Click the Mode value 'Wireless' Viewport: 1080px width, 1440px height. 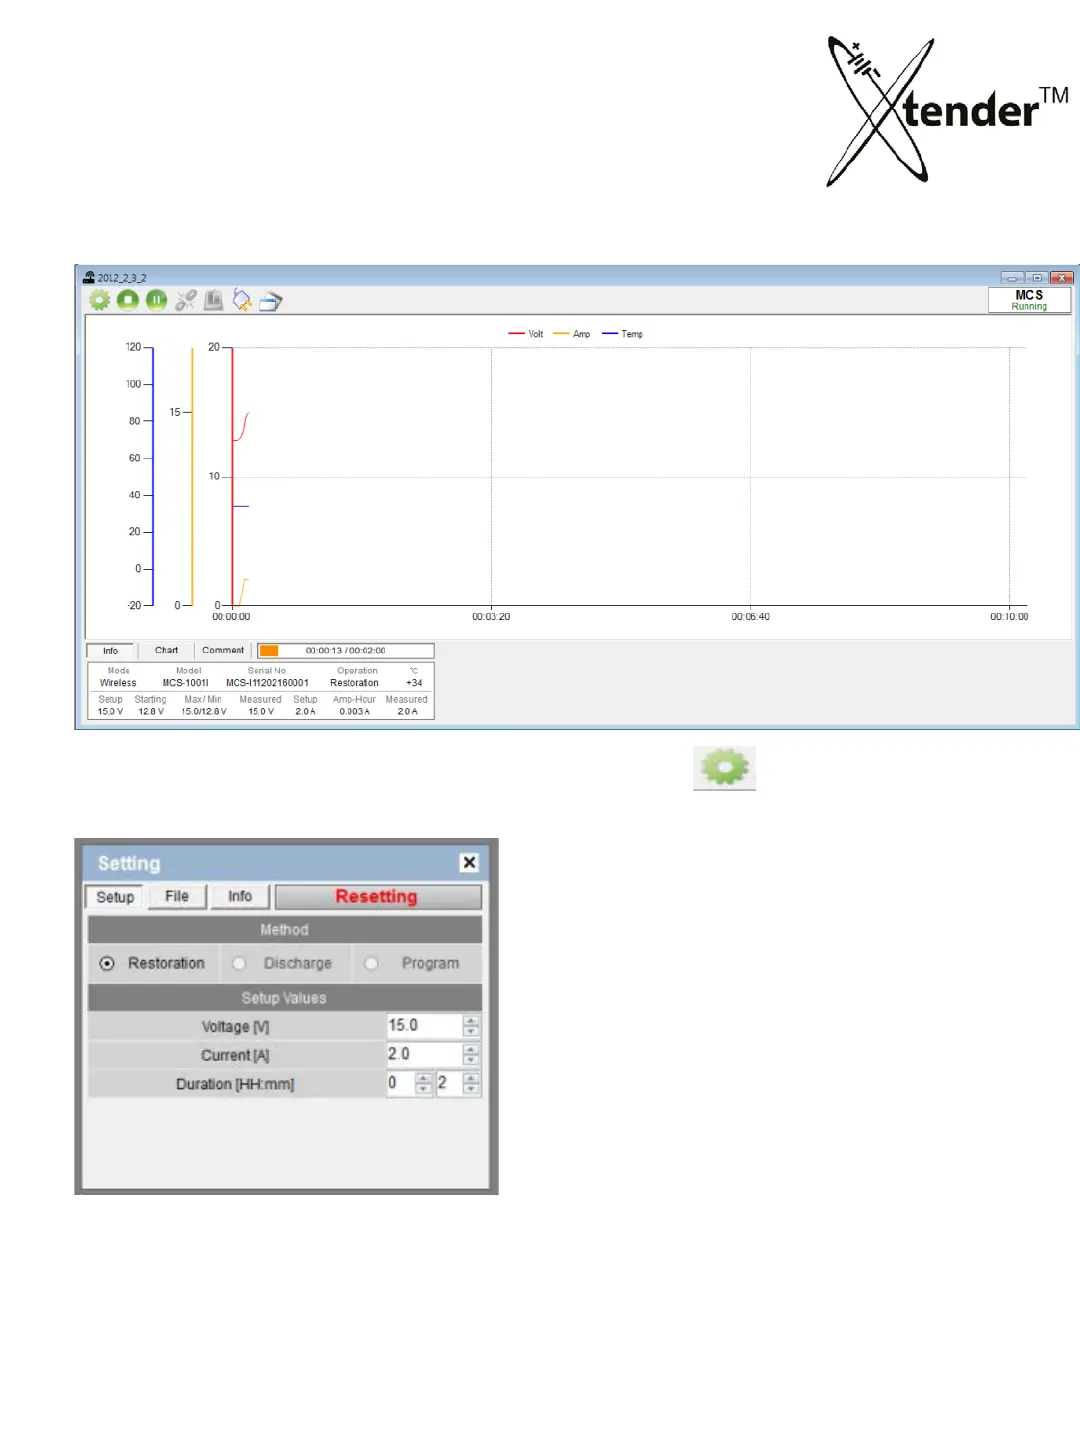[118, 684]
